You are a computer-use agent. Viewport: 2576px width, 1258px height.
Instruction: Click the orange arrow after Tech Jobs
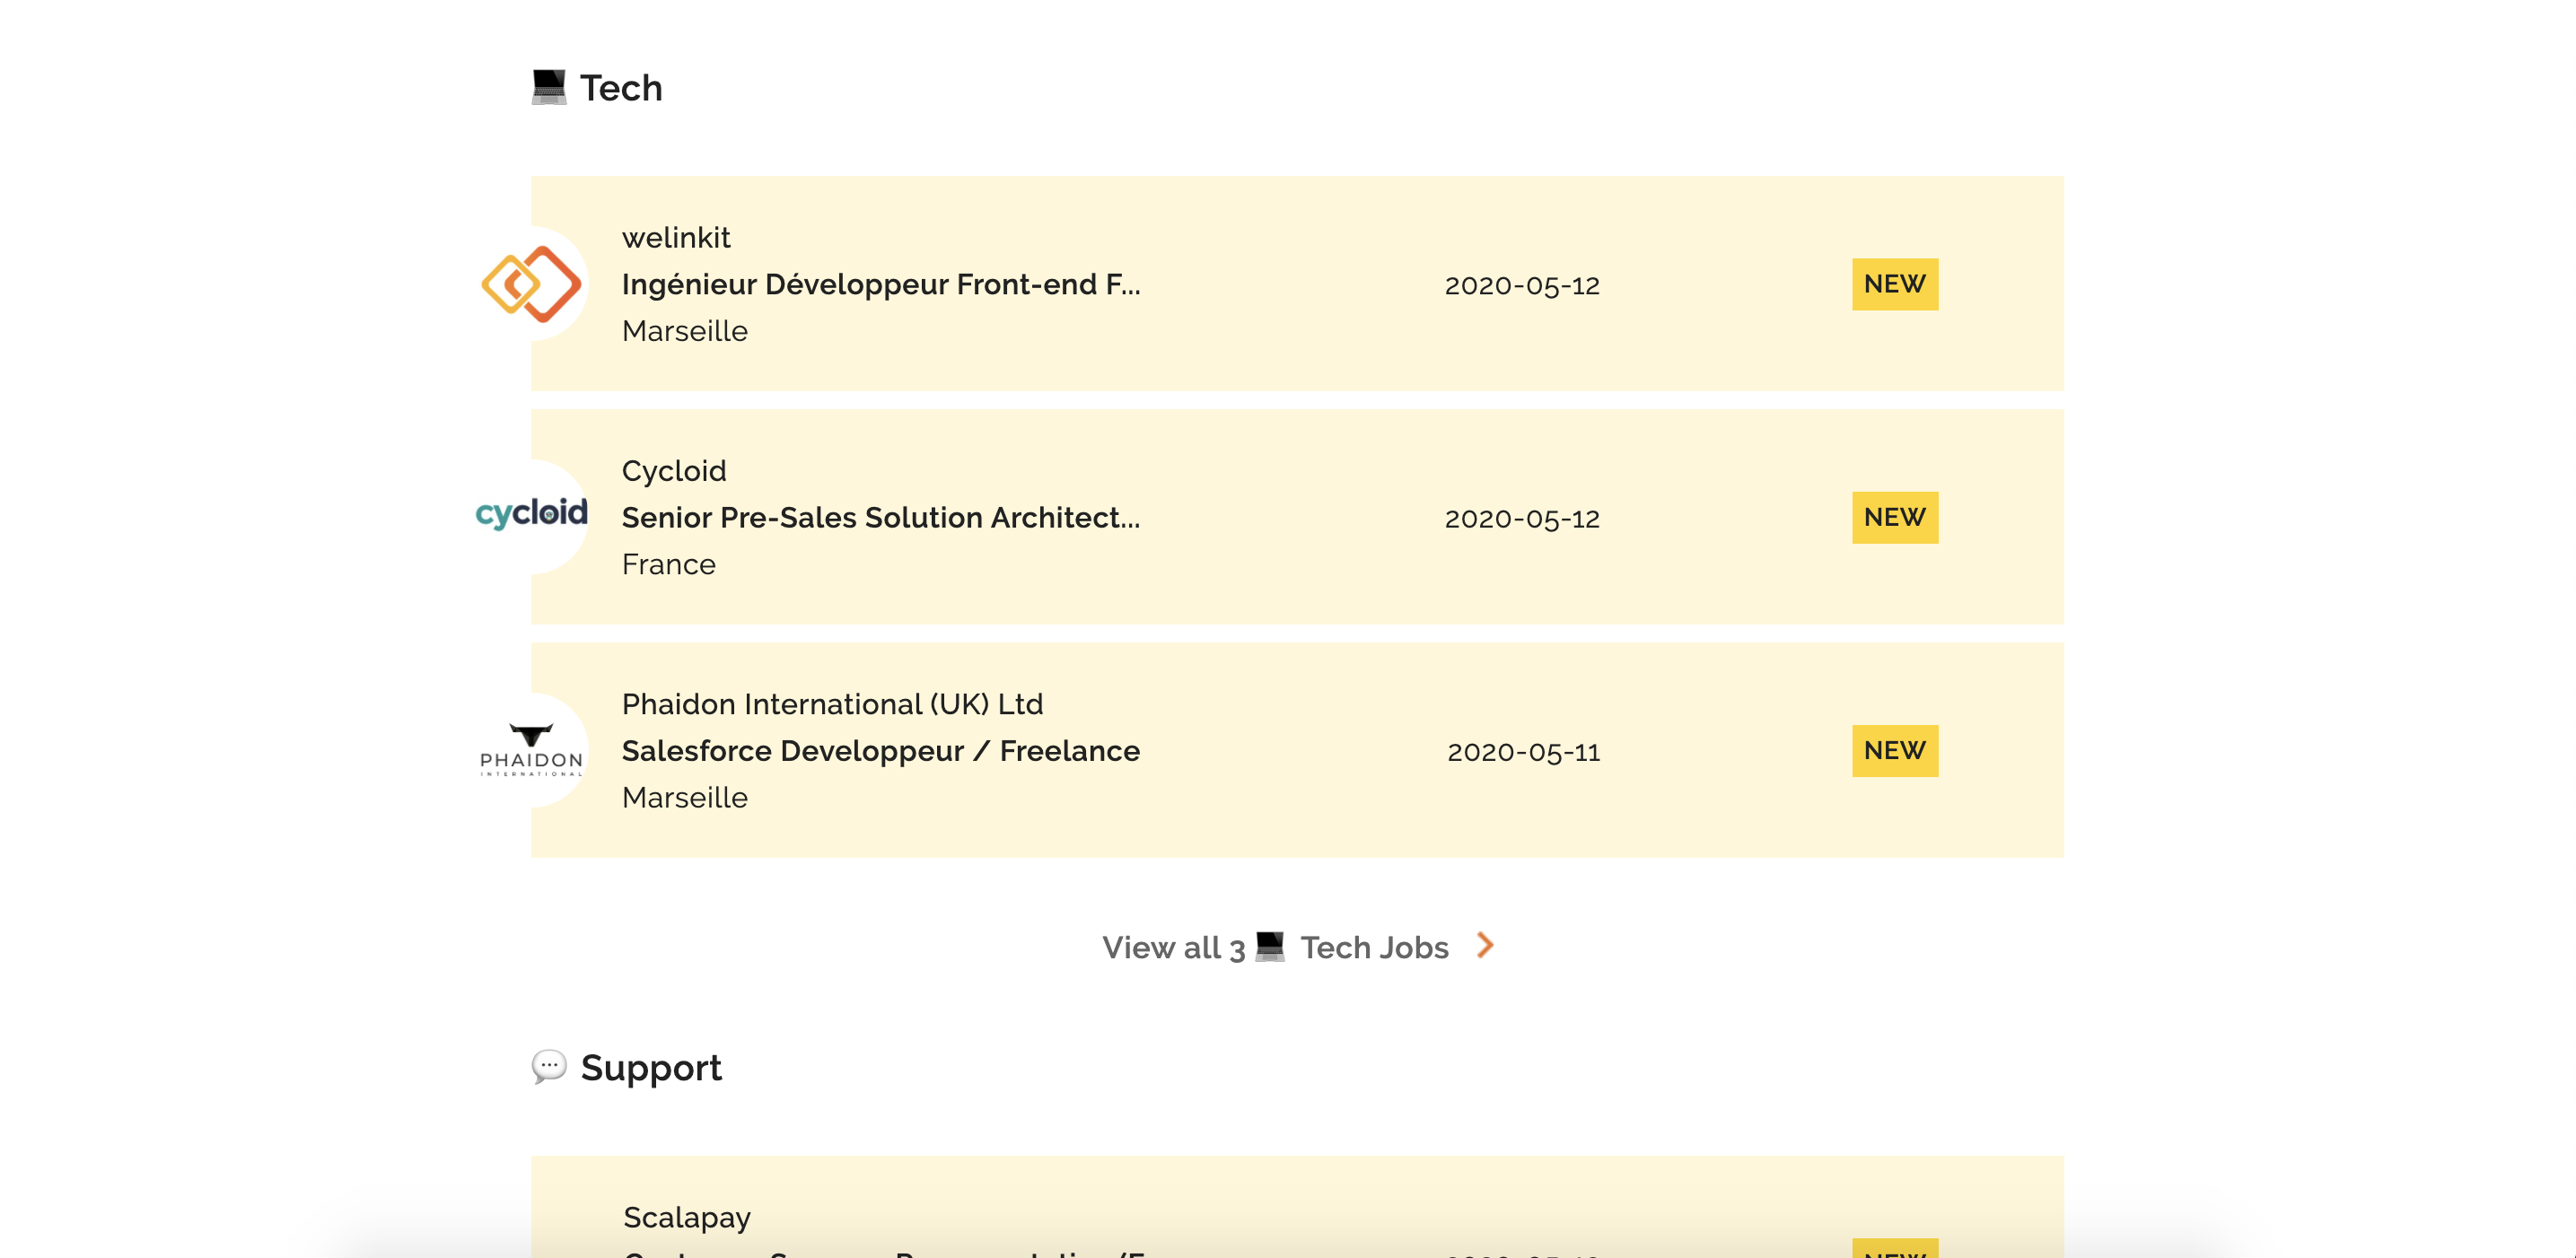[x=1485, y=945]
